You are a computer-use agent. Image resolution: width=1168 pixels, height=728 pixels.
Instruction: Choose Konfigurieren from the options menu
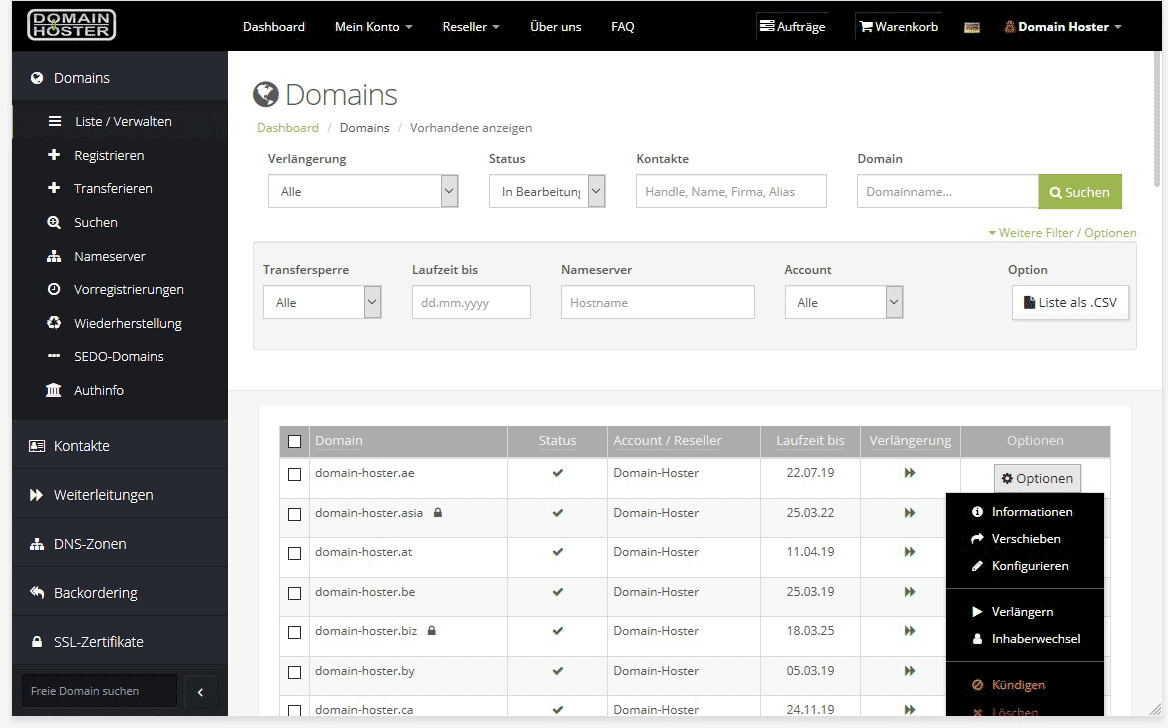pyautogui.click(x=1024, y=566)
